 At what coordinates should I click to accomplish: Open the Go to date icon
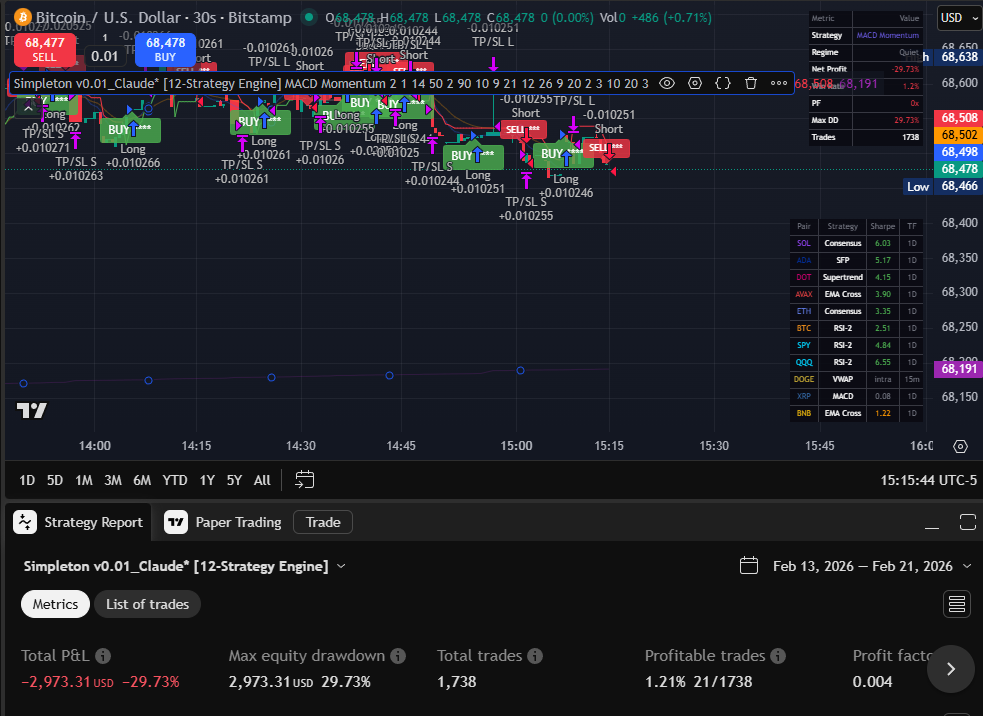pyautogui.click(x=303, y=480)
